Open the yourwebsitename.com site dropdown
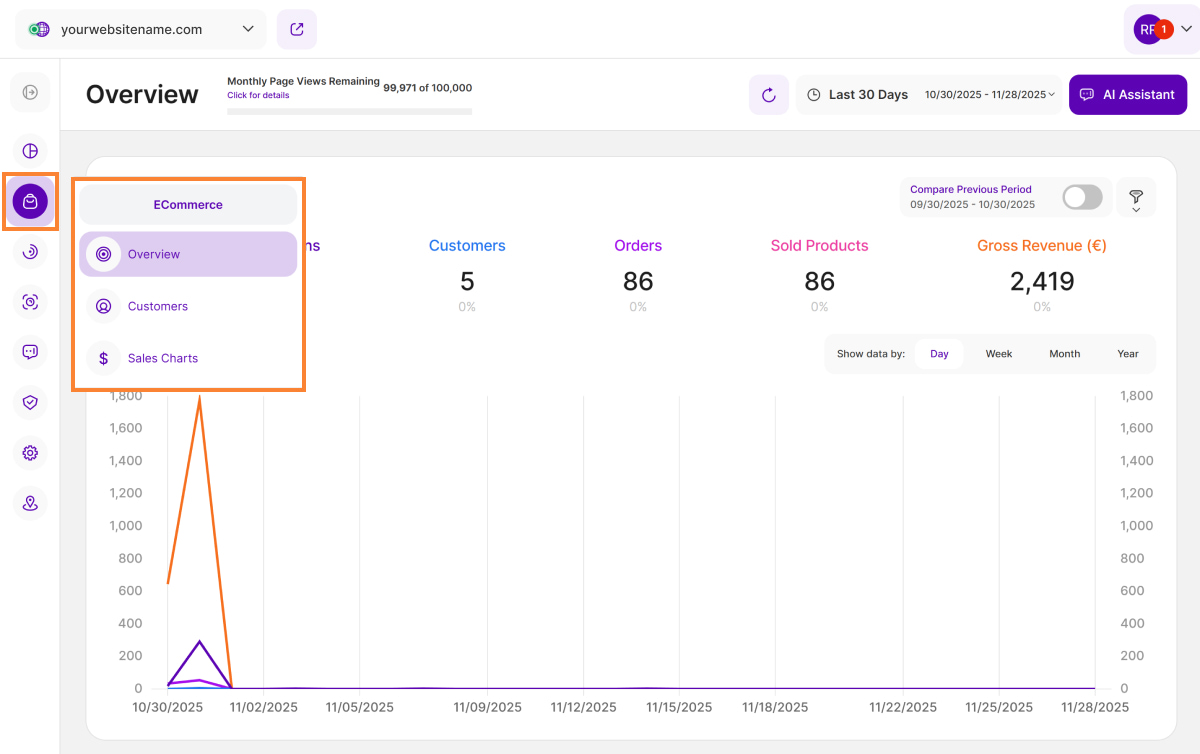Image resolution: width=1200 pixels, height=754 pixels. (141, 29)
